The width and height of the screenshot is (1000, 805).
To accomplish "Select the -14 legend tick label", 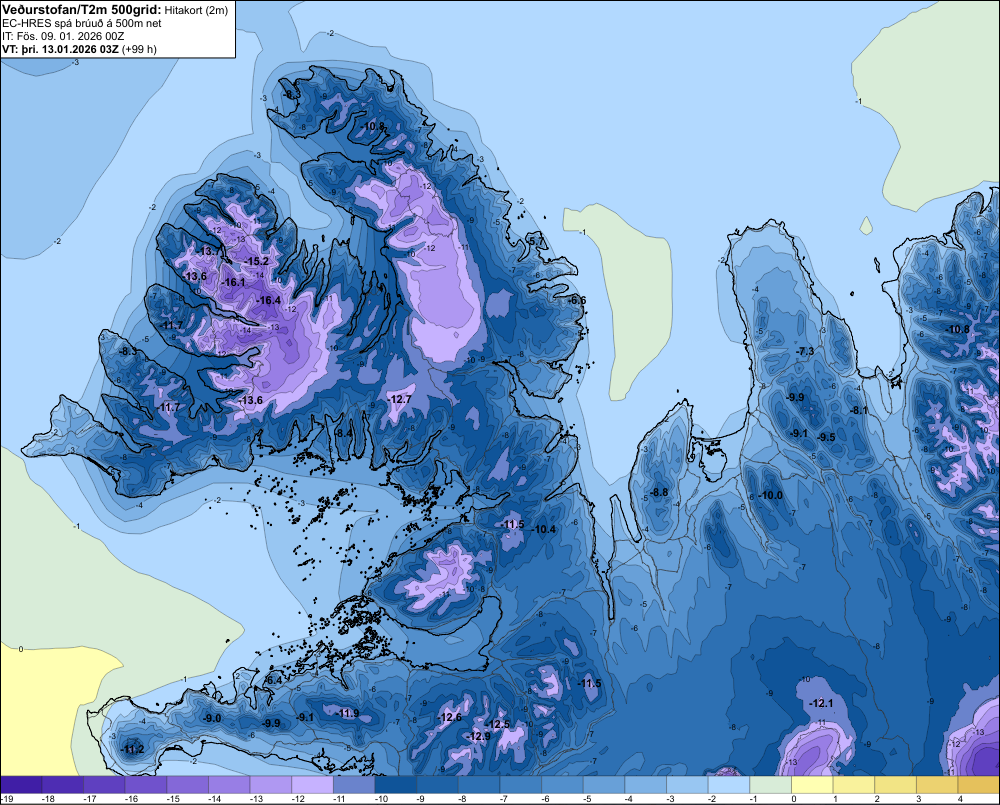I will [215, 799].
